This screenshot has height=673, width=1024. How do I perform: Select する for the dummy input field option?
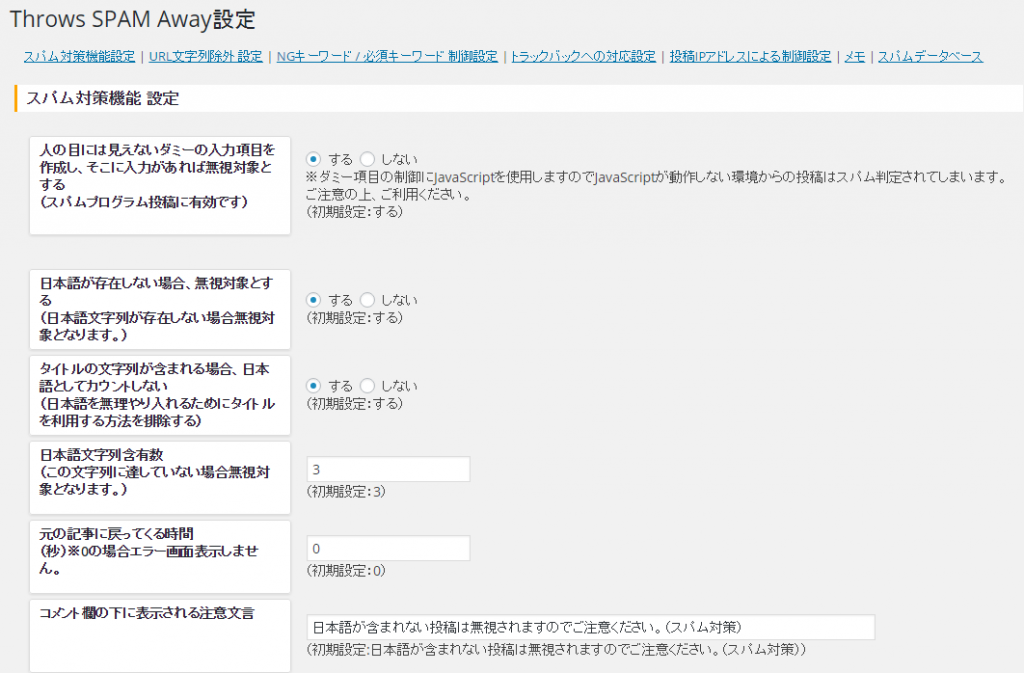tap(313, 159)
